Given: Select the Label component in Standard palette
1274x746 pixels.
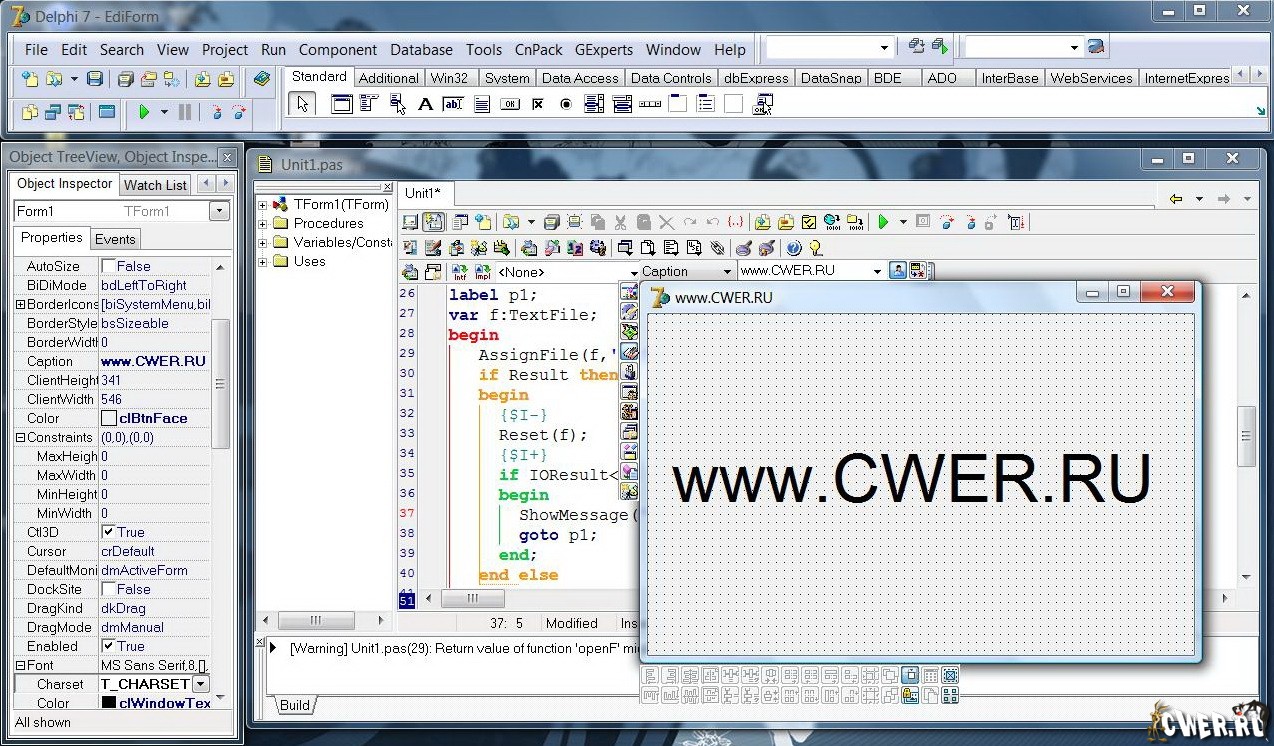Looking at the screenshot, I should (425, 104).
